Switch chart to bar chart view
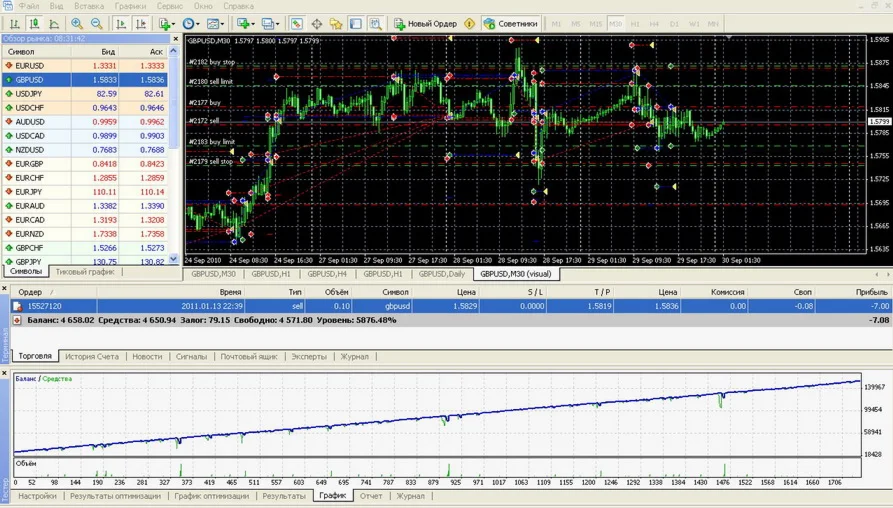Screen dimensions: 893x508 [15, 24]
